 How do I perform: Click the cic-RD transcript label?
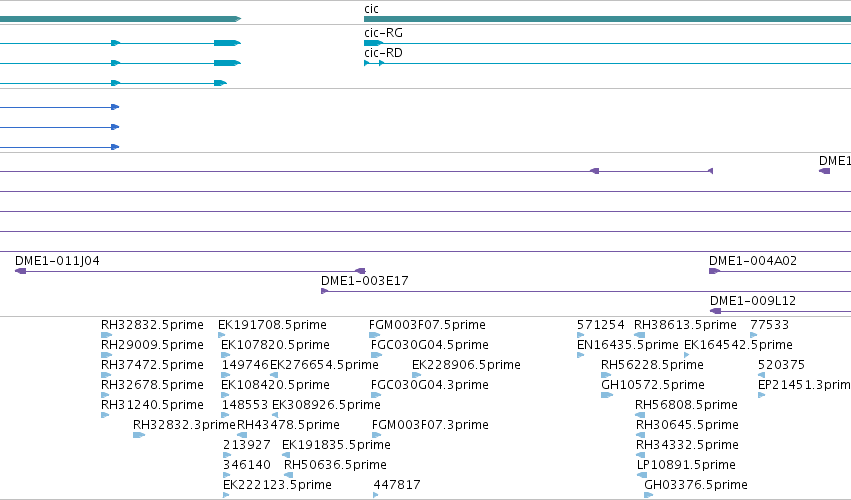pyautogui.click(x=383, y=53)
